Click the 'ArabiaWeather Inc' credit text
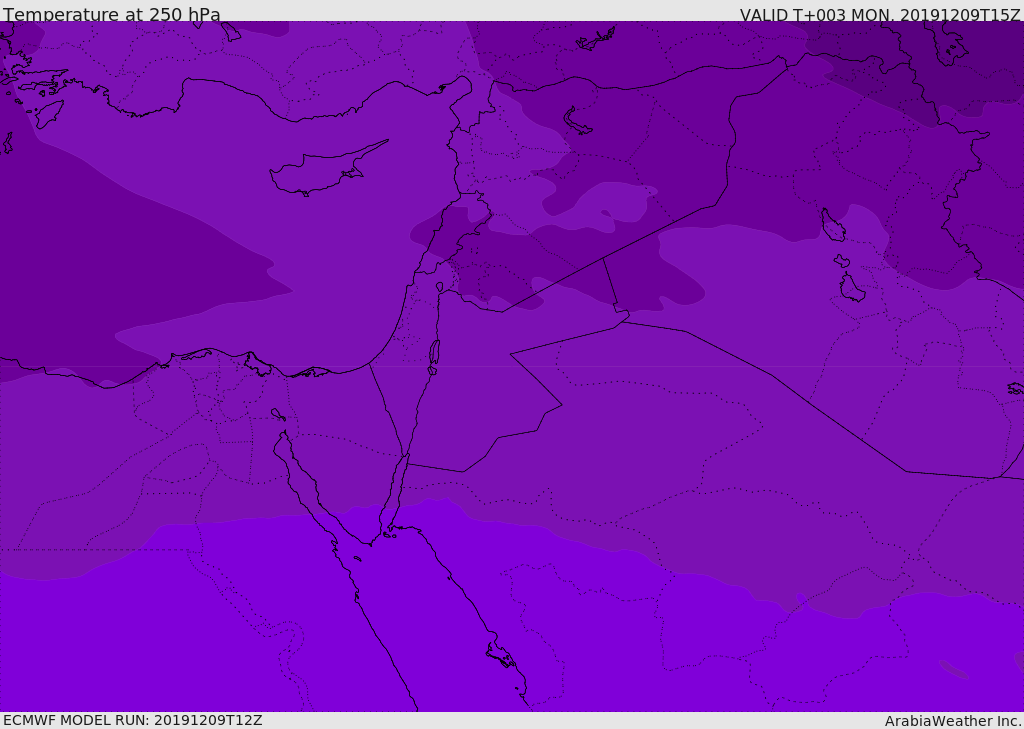The image size is (1024, 729). coord(953,721)
